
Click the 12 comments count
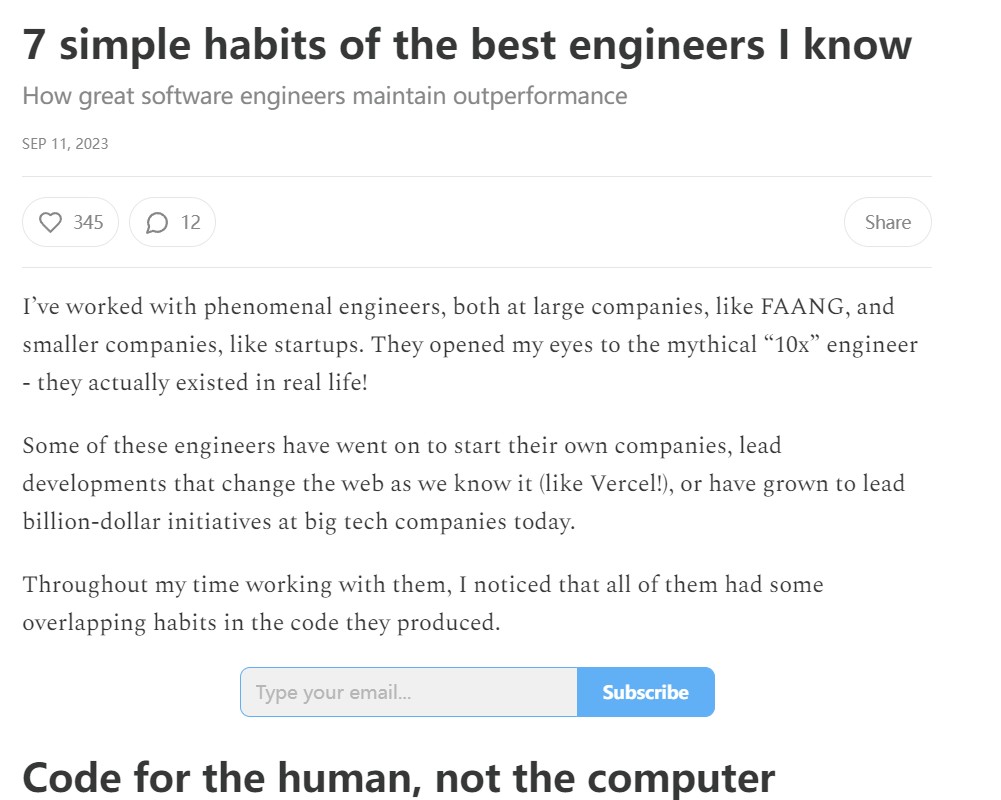(190, 222)
